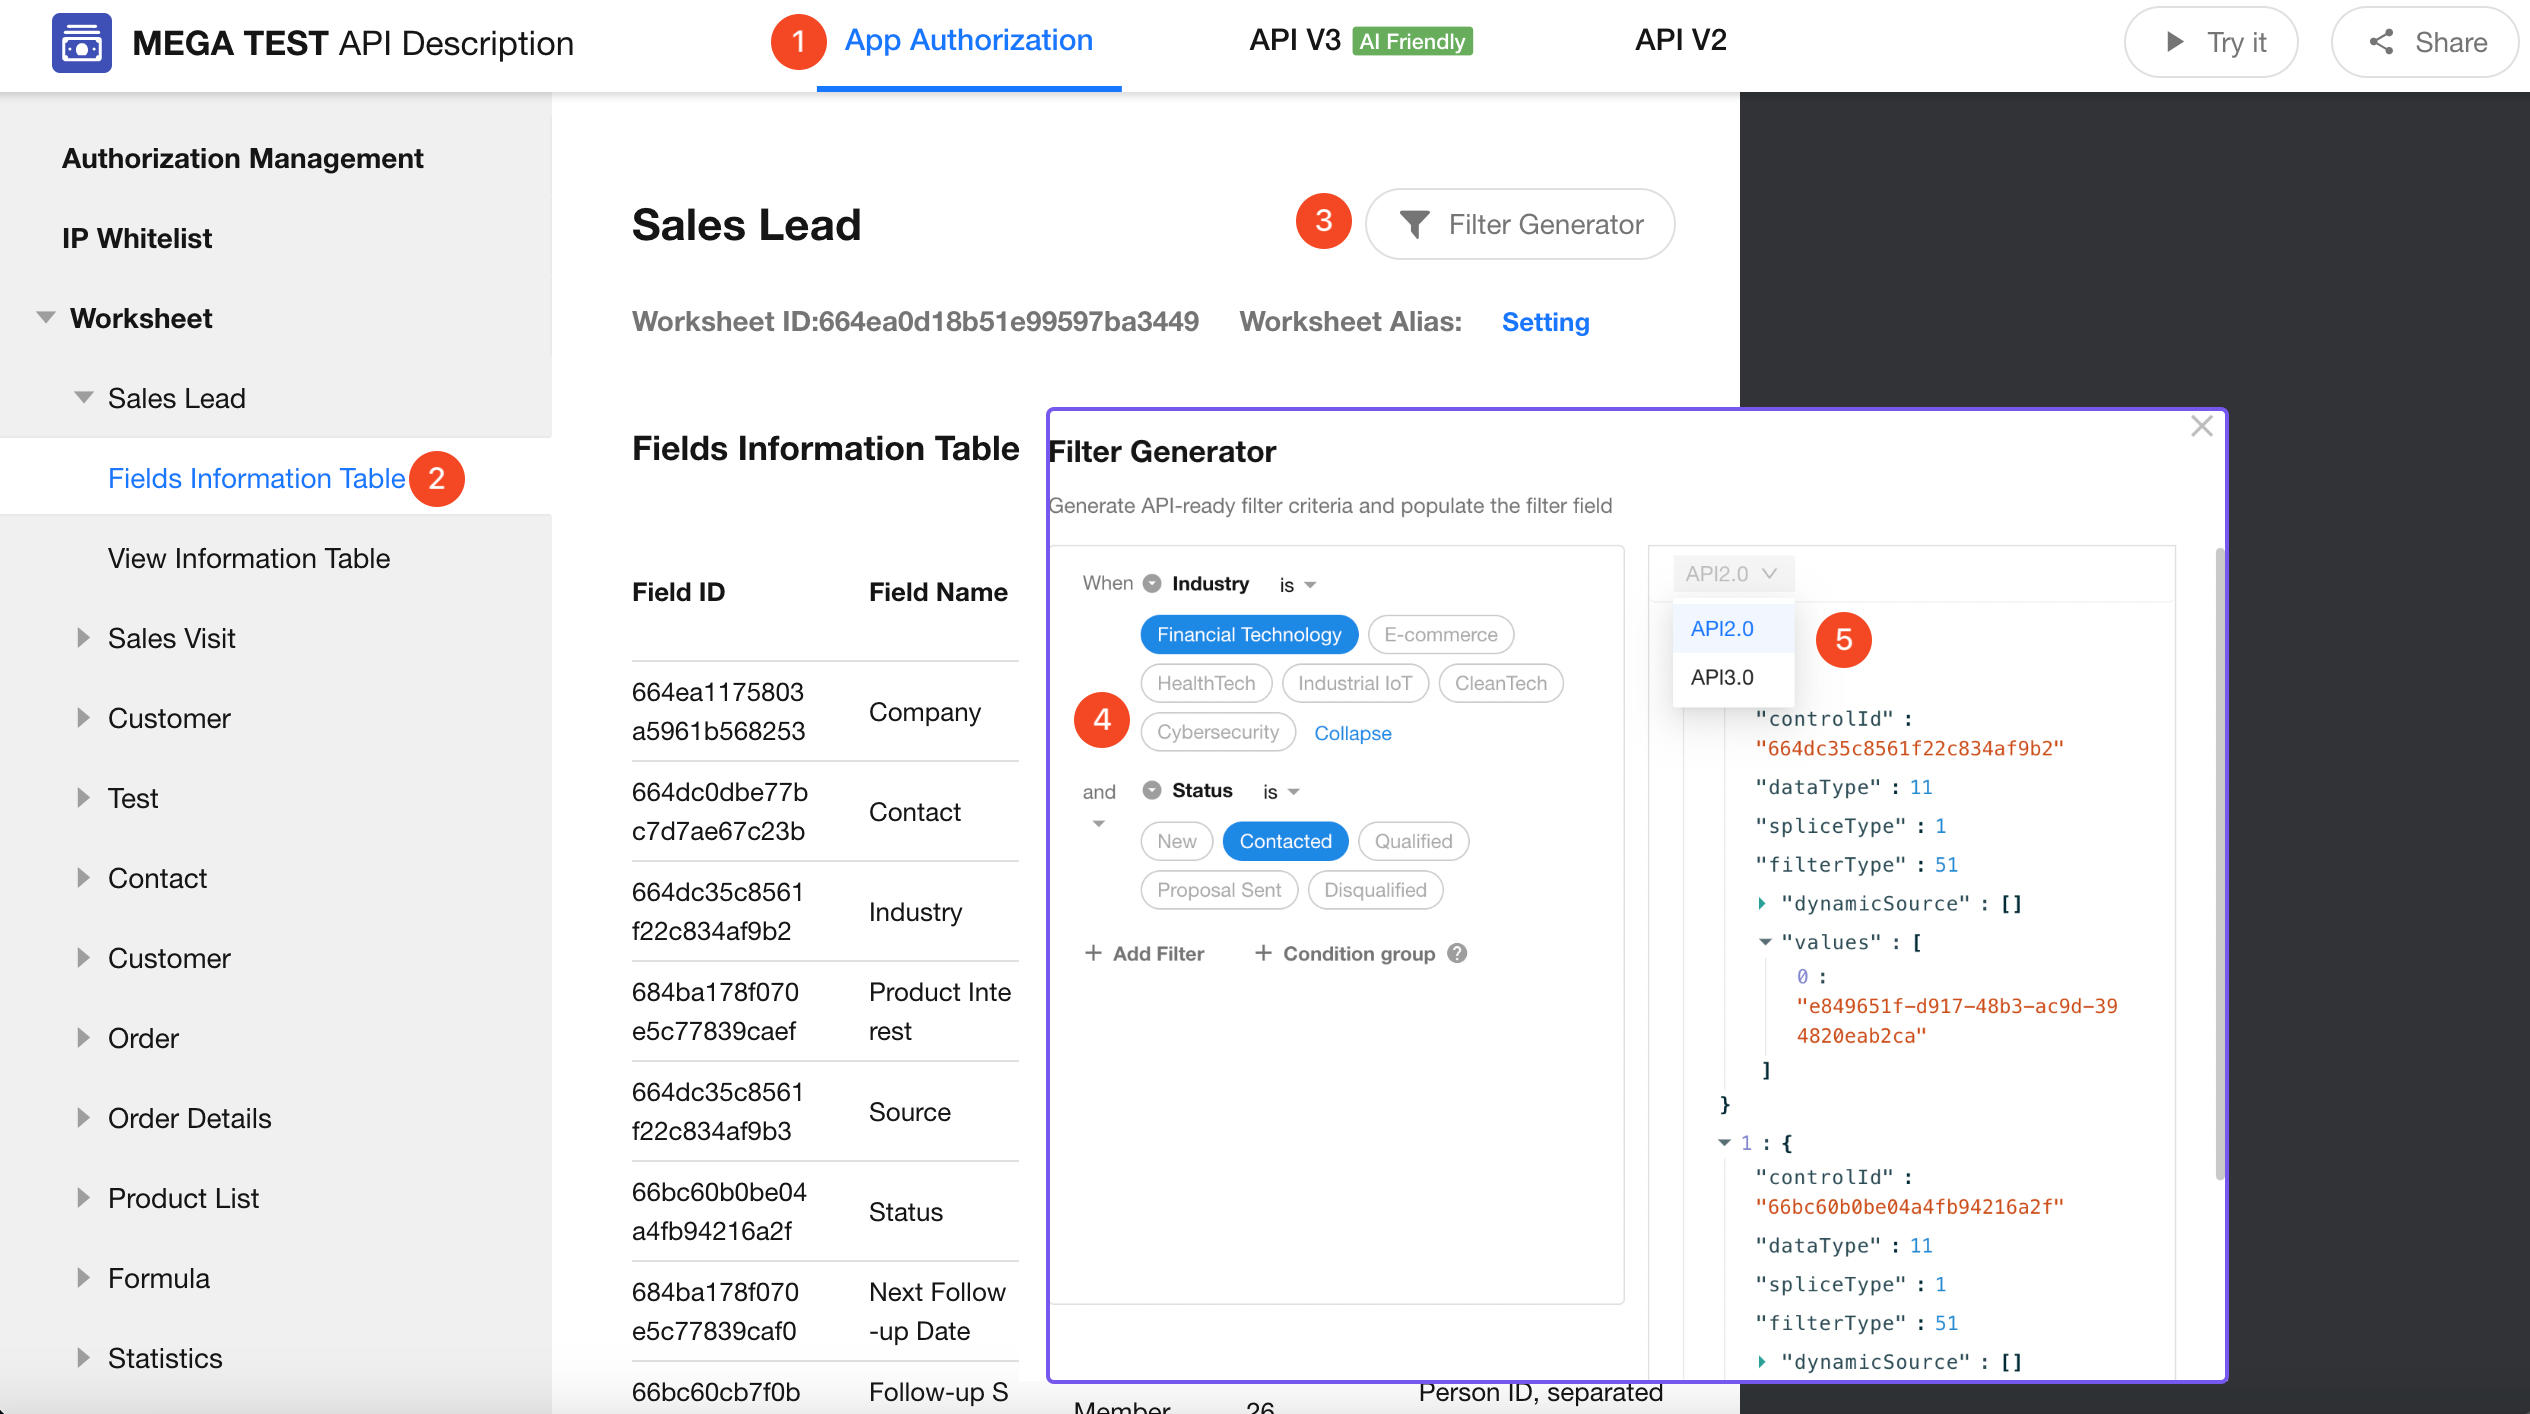
Task: Click the MEGA TEST app logo icon
Action: click(81, 43)
